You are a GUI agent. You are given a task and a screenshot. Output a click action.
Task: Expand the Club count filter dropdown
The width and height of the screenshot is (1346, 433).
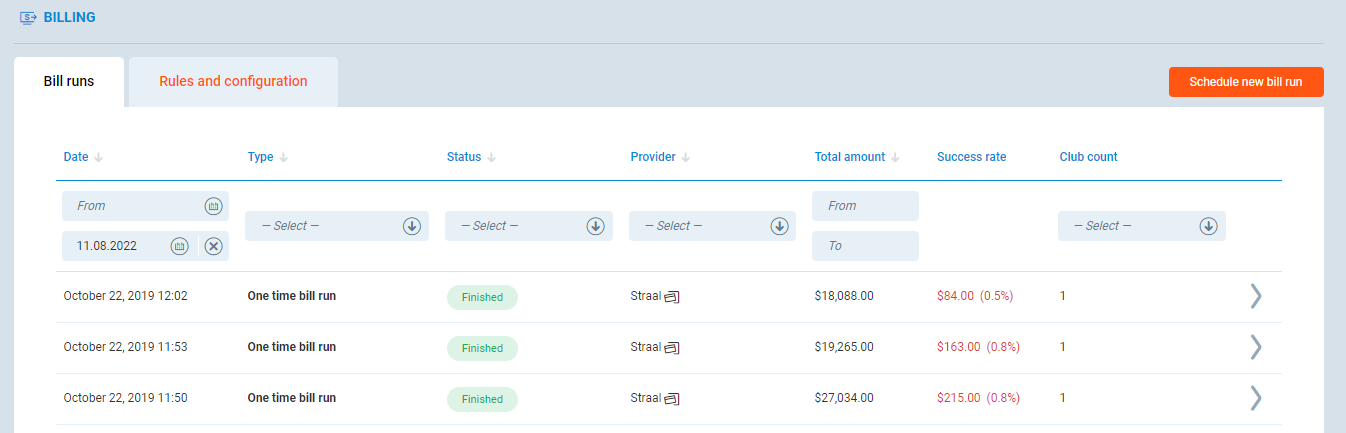(1208, 226)
